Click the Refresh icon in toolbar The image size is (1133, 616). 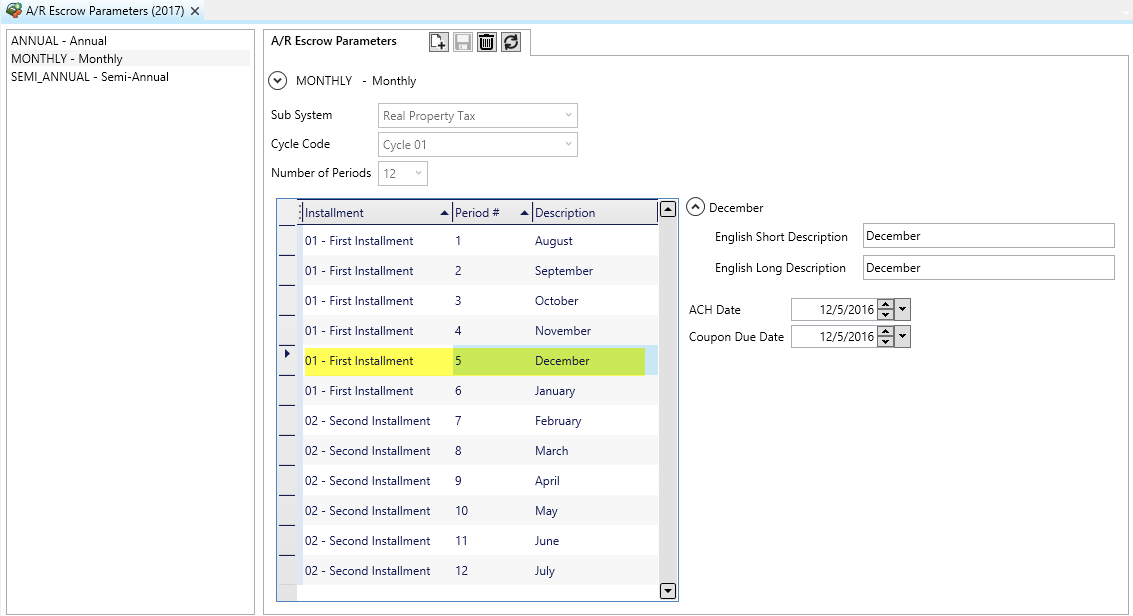click(511, 42)
